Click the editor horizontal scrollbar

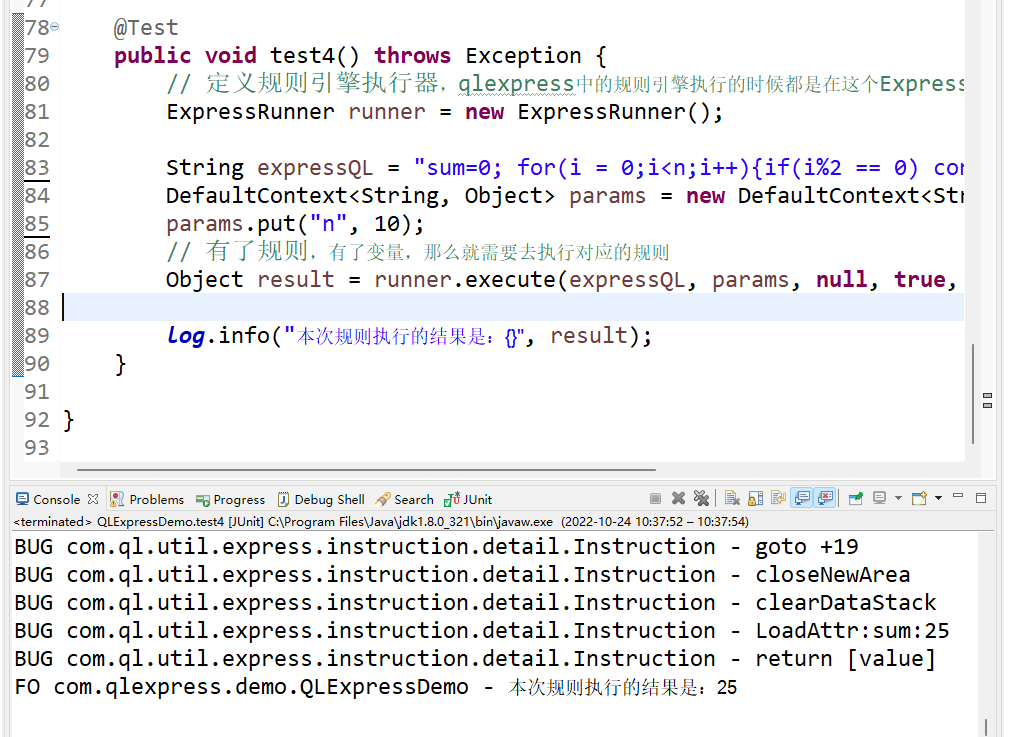(x=365, y=468)
